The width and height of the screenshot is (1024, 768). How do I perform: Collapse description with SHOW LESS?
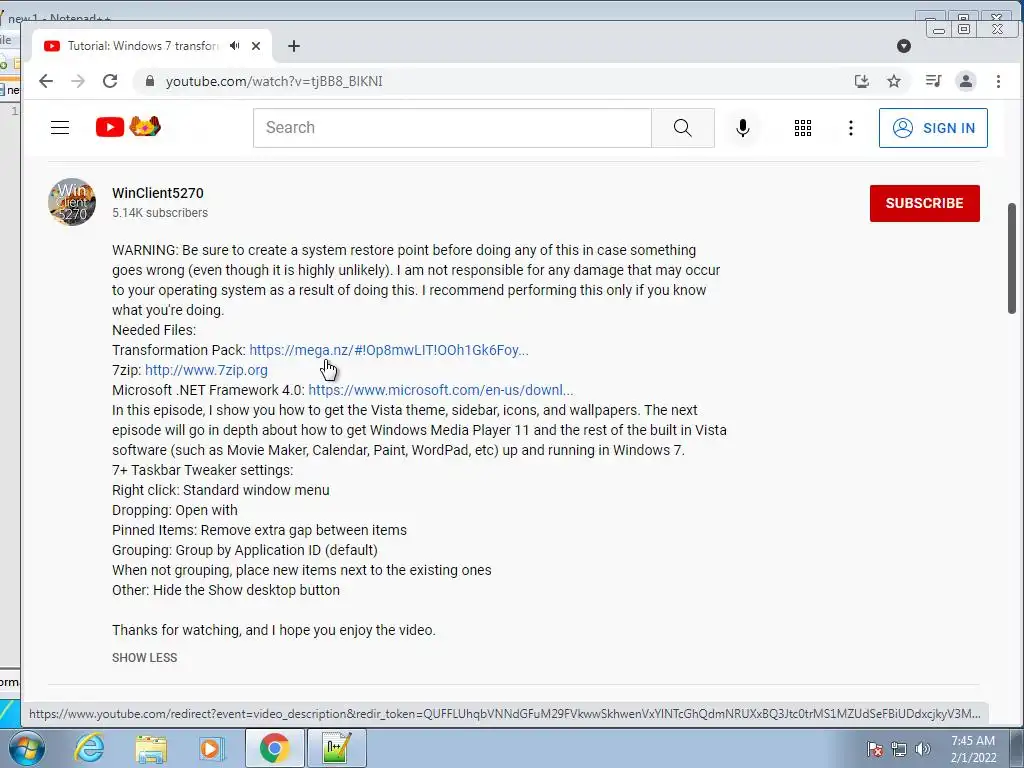pyautogui.click(x=144, y=658)
